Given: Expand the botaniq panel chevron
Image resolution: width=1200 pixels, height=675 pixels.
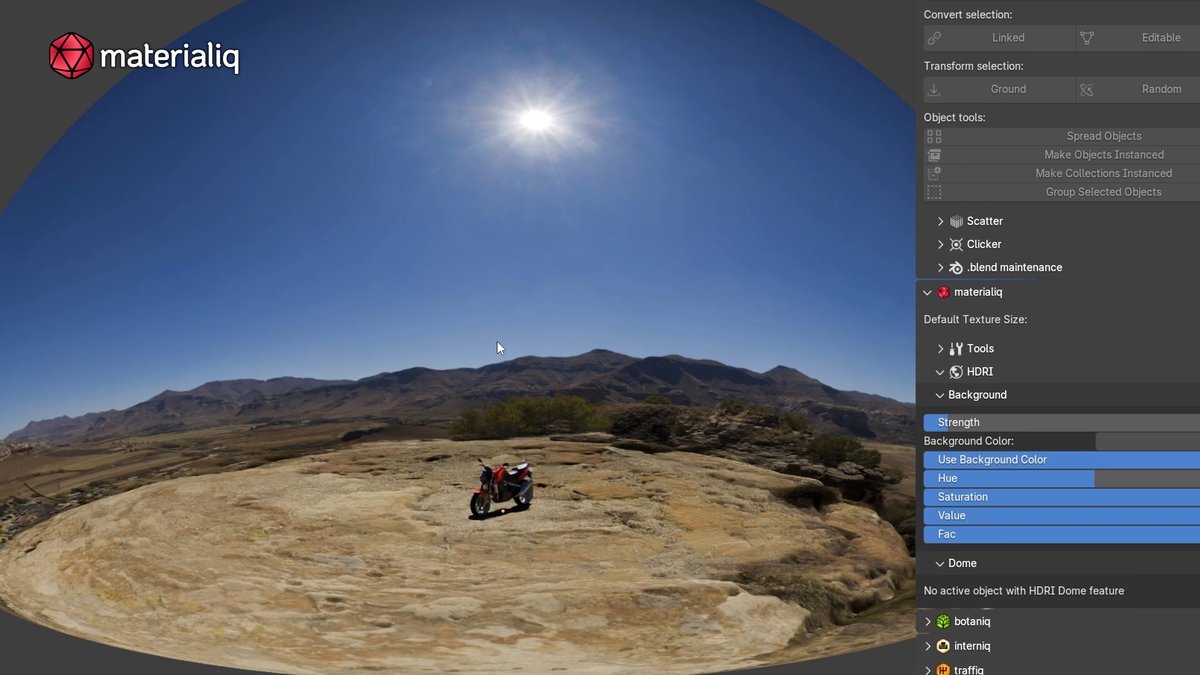Looking at the screenshot, I should pos(927,621).
